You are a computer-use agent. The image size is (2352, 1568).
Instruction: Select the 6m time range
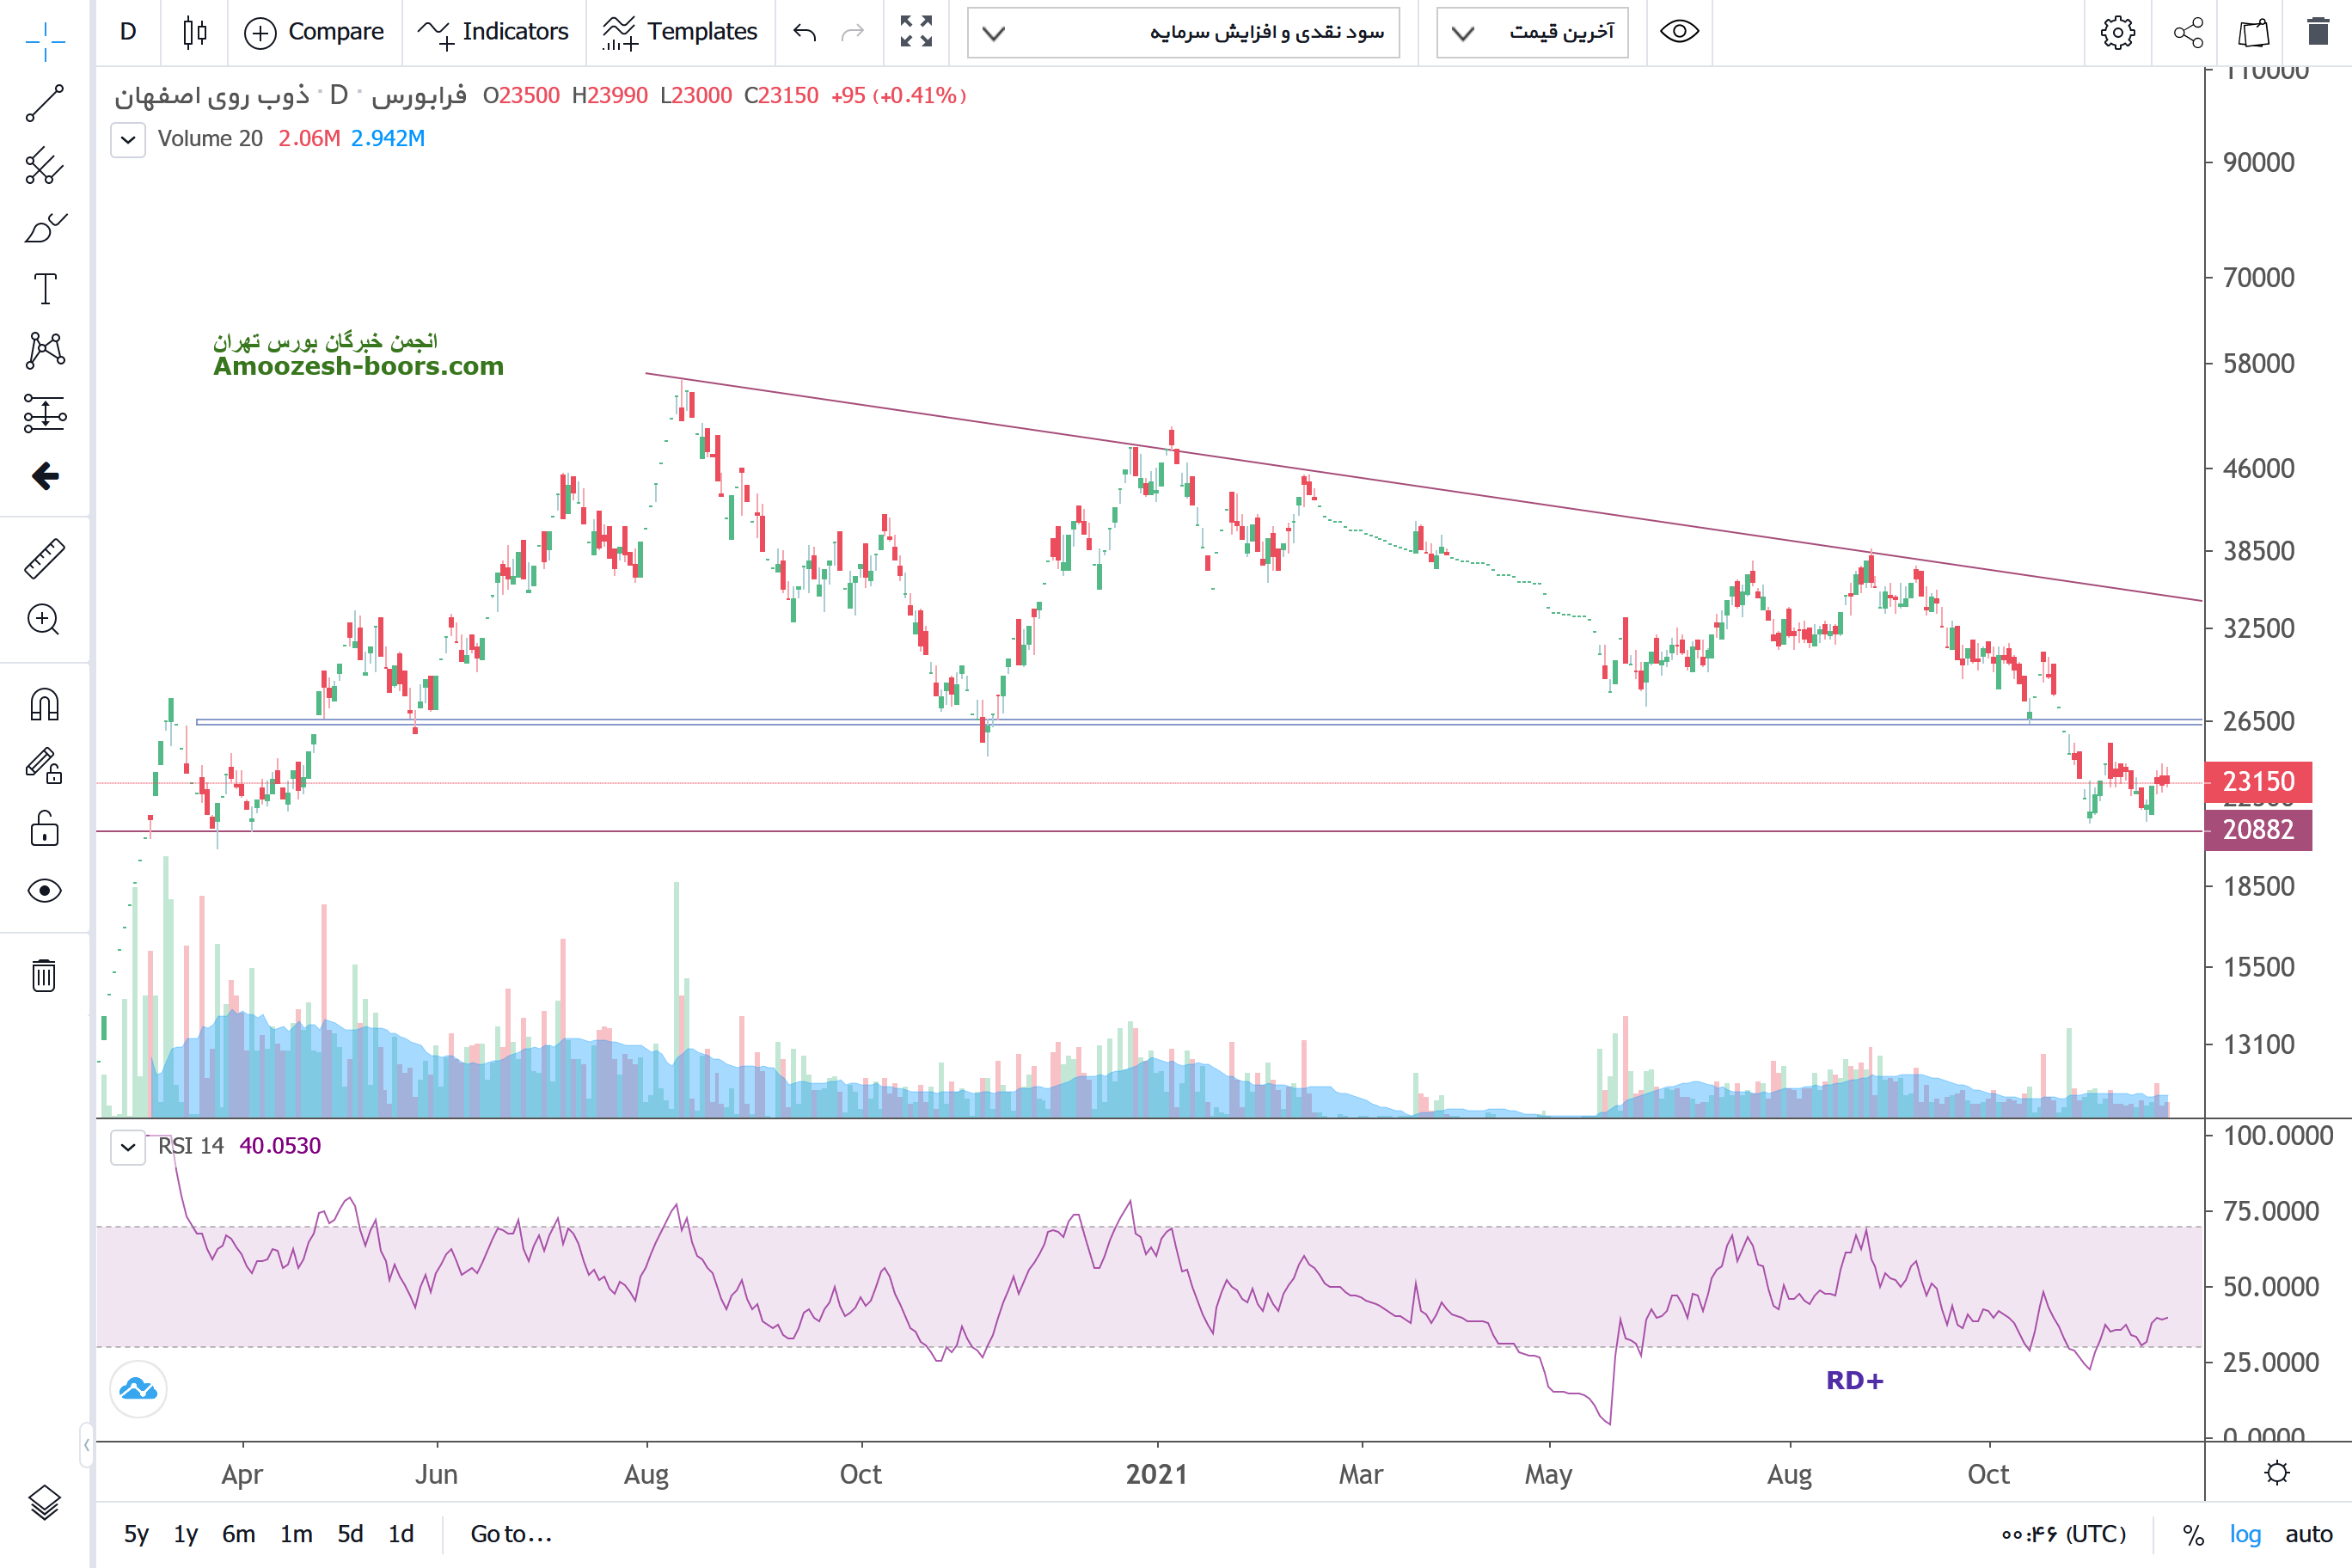[238, 1534]
